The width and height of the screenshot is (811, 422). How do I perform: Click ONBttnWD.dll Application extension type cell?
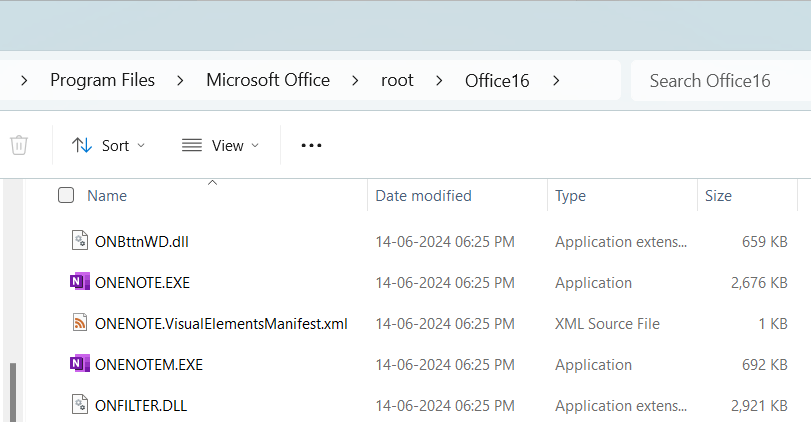coord(621,242)
